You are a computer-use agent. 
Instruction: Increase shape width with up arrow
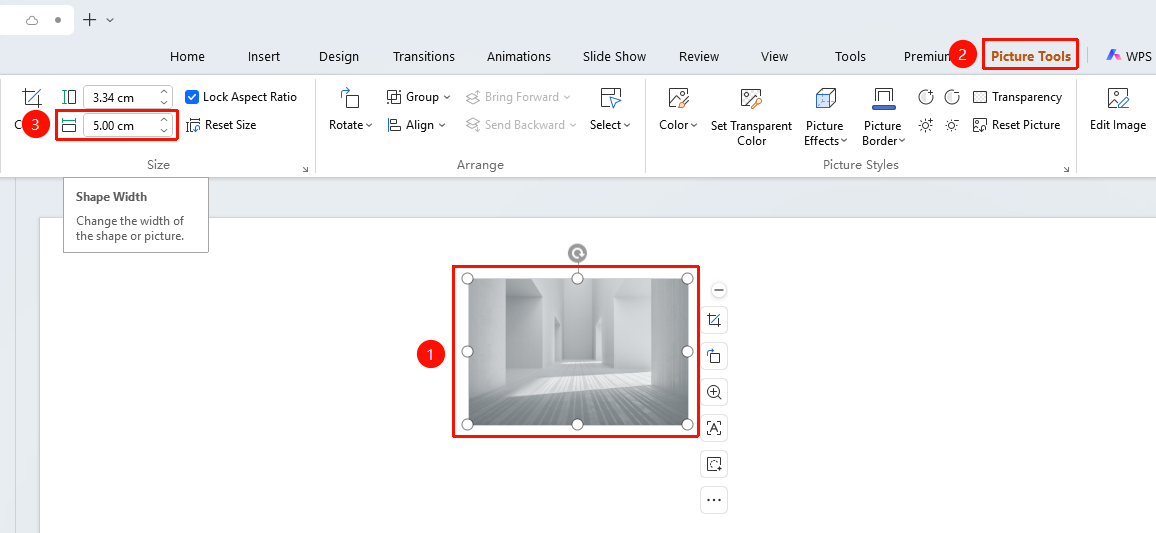tap(164, 120)
